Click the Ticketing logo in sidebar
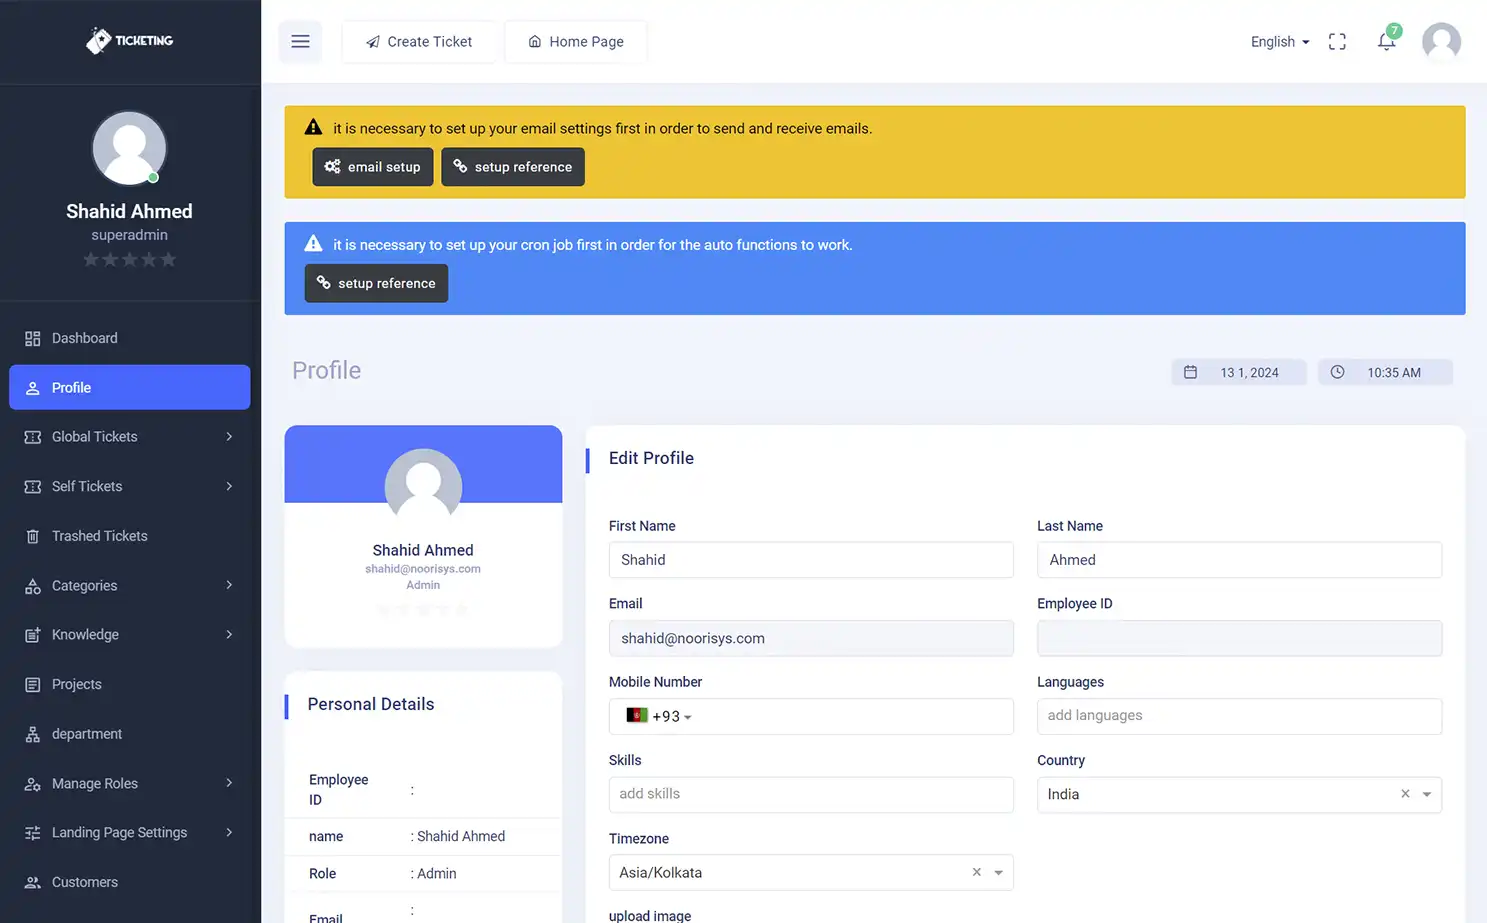 click(x=130, y=40)
